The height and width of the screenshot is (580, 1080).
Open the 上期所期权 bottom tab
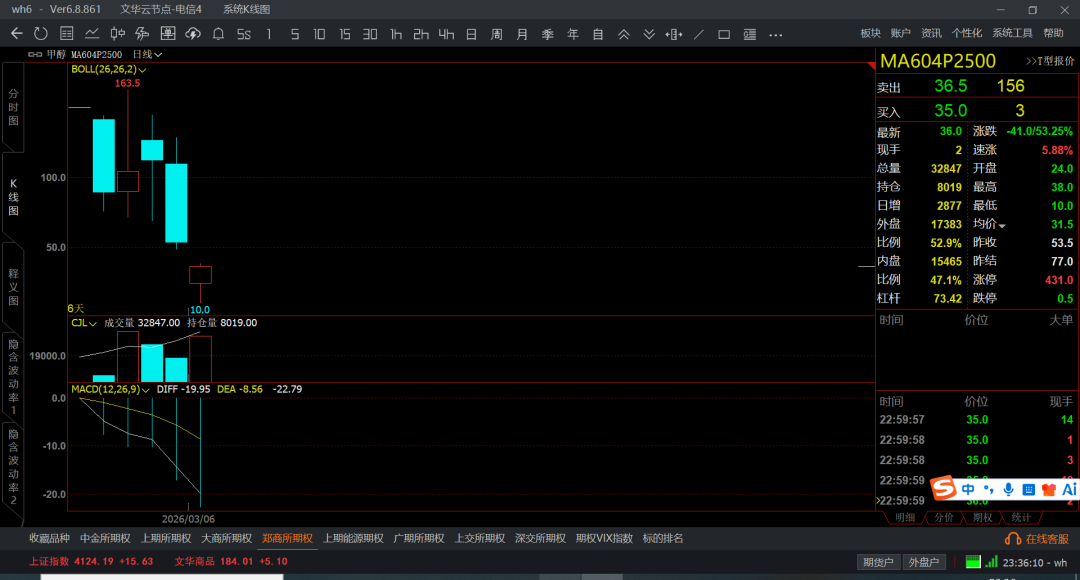pos(166,539)
